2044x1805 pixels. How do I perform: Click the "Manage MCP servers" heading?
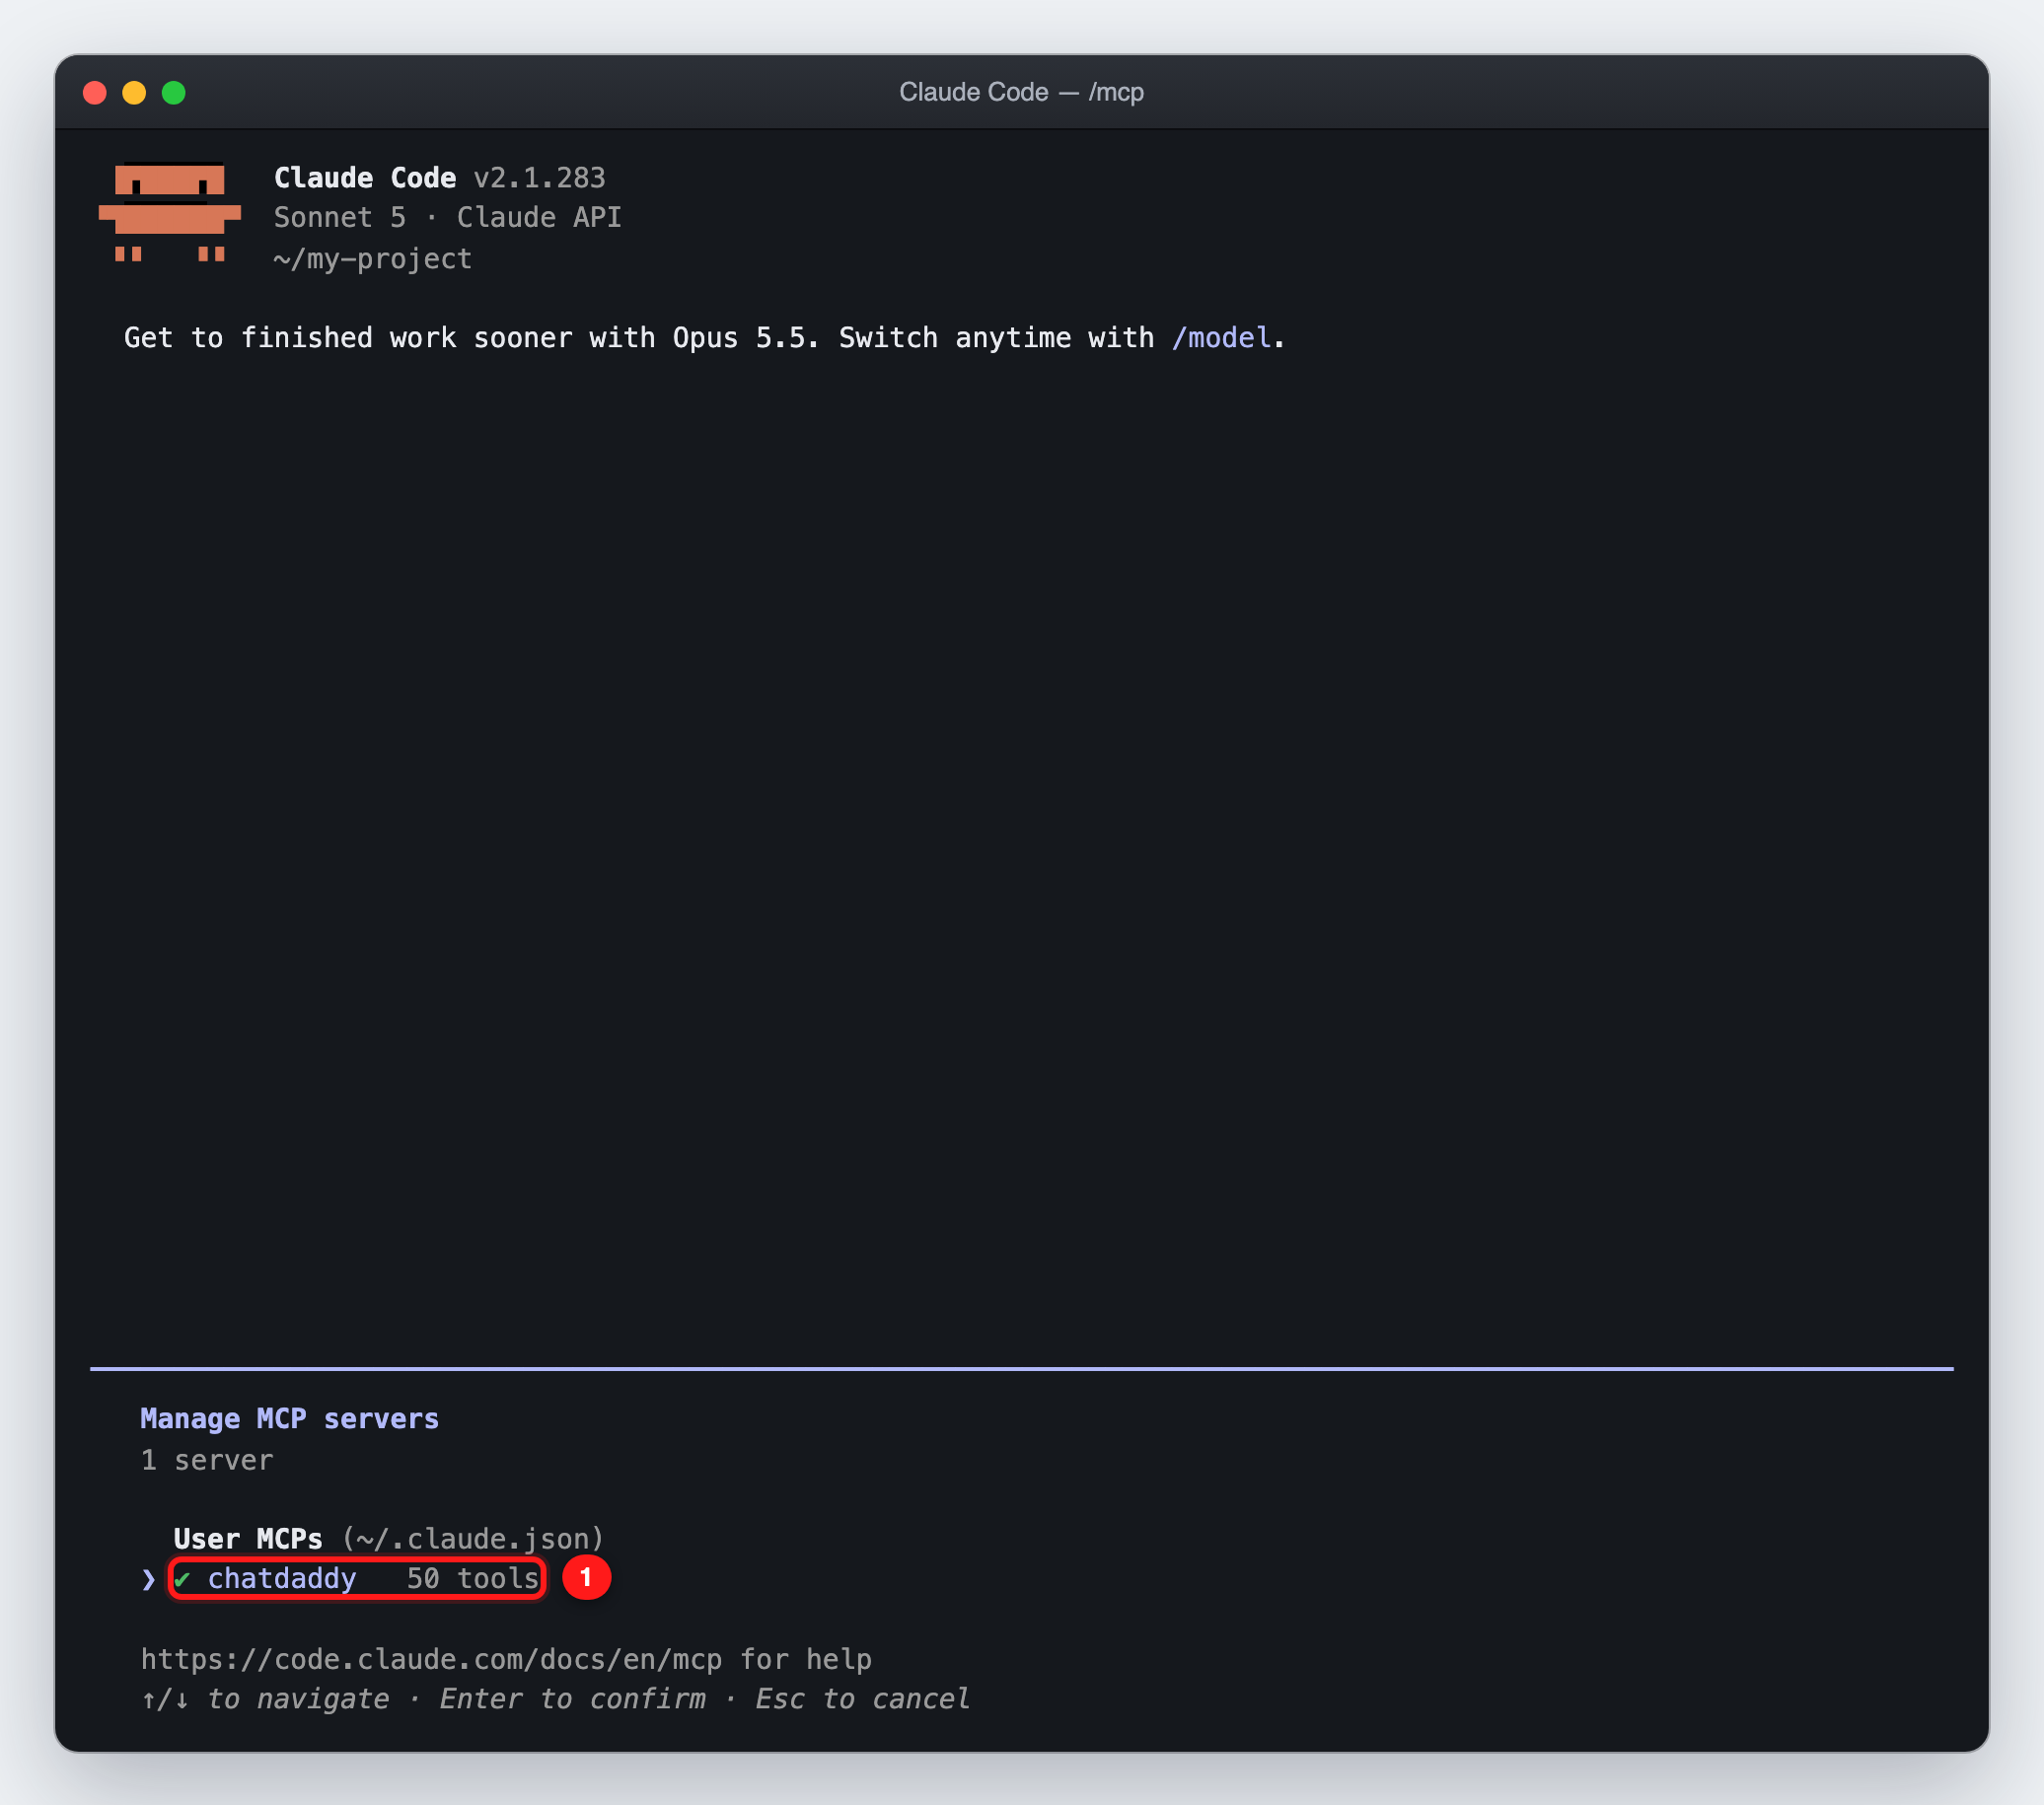pyautogui.click(x=289, y=1418)
